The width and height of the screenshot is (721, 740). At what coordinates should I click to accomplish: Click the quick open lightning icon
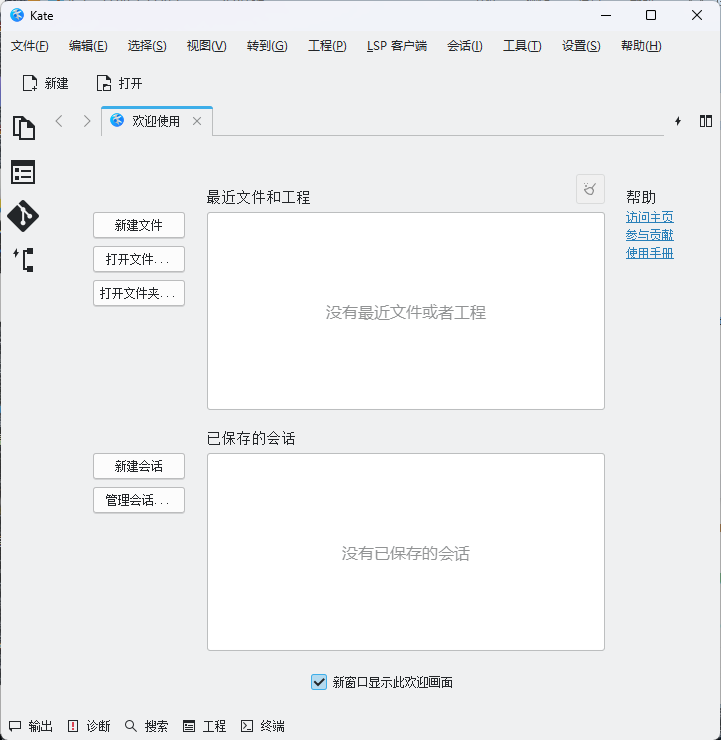678,121
